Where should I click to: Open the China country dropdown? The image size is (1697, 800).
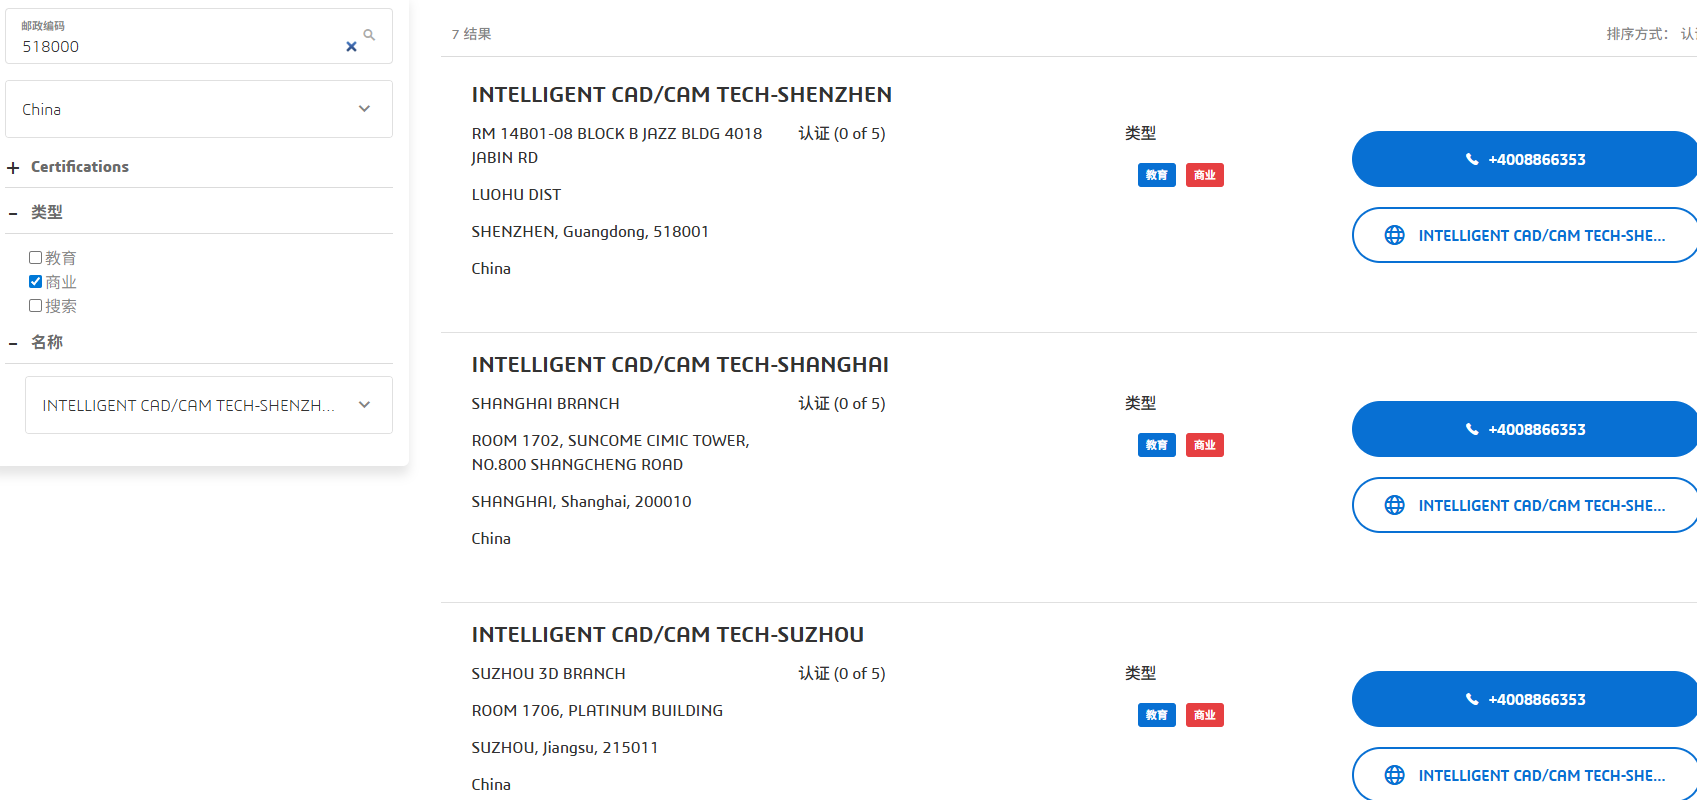(199, 109)
